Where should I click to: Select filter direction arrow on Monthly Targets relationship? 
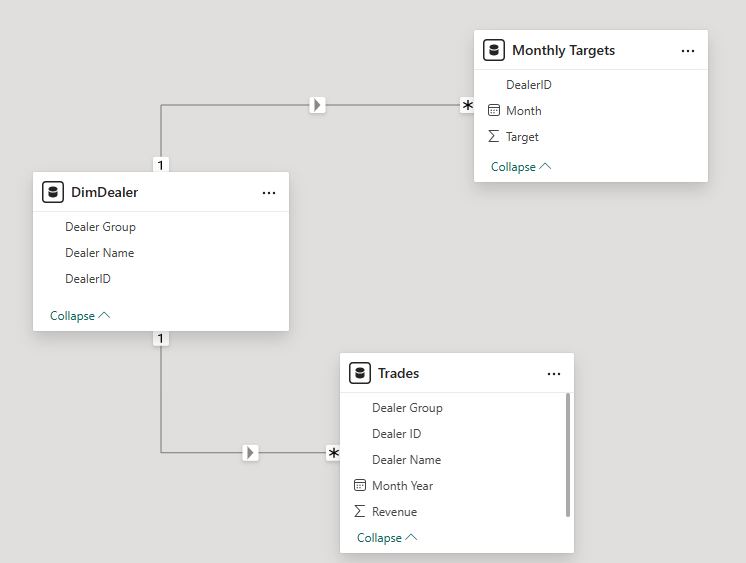[x=317, y=105]
